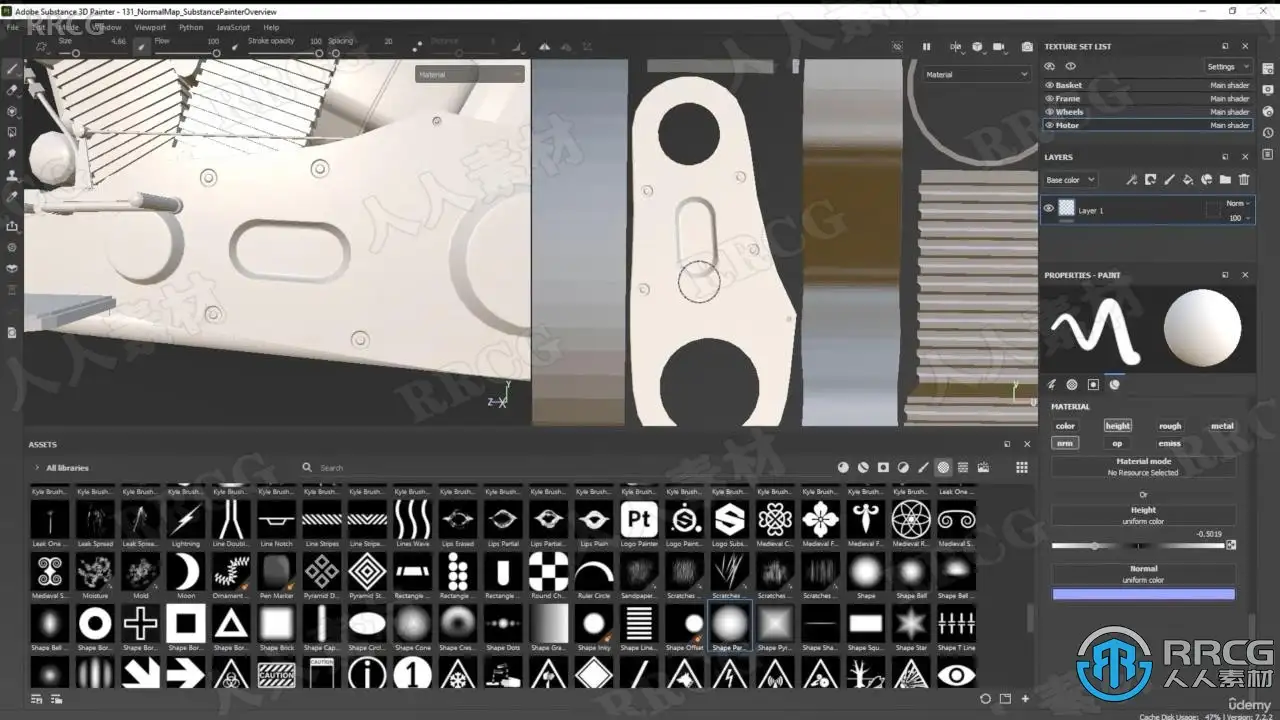
Task: Filter assets by alphas icon
Action: [943, 467]
